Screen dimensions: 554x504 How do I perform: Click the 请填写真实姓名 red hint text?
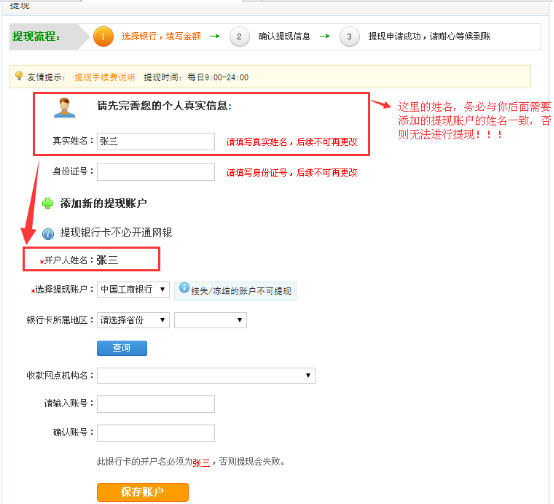tap(291, 142)
